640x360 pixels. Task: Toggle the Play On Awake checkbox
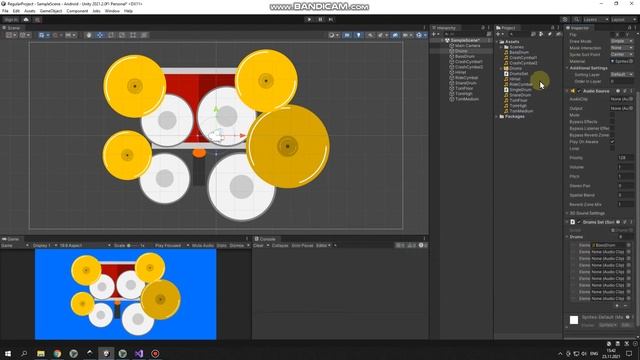612,142
